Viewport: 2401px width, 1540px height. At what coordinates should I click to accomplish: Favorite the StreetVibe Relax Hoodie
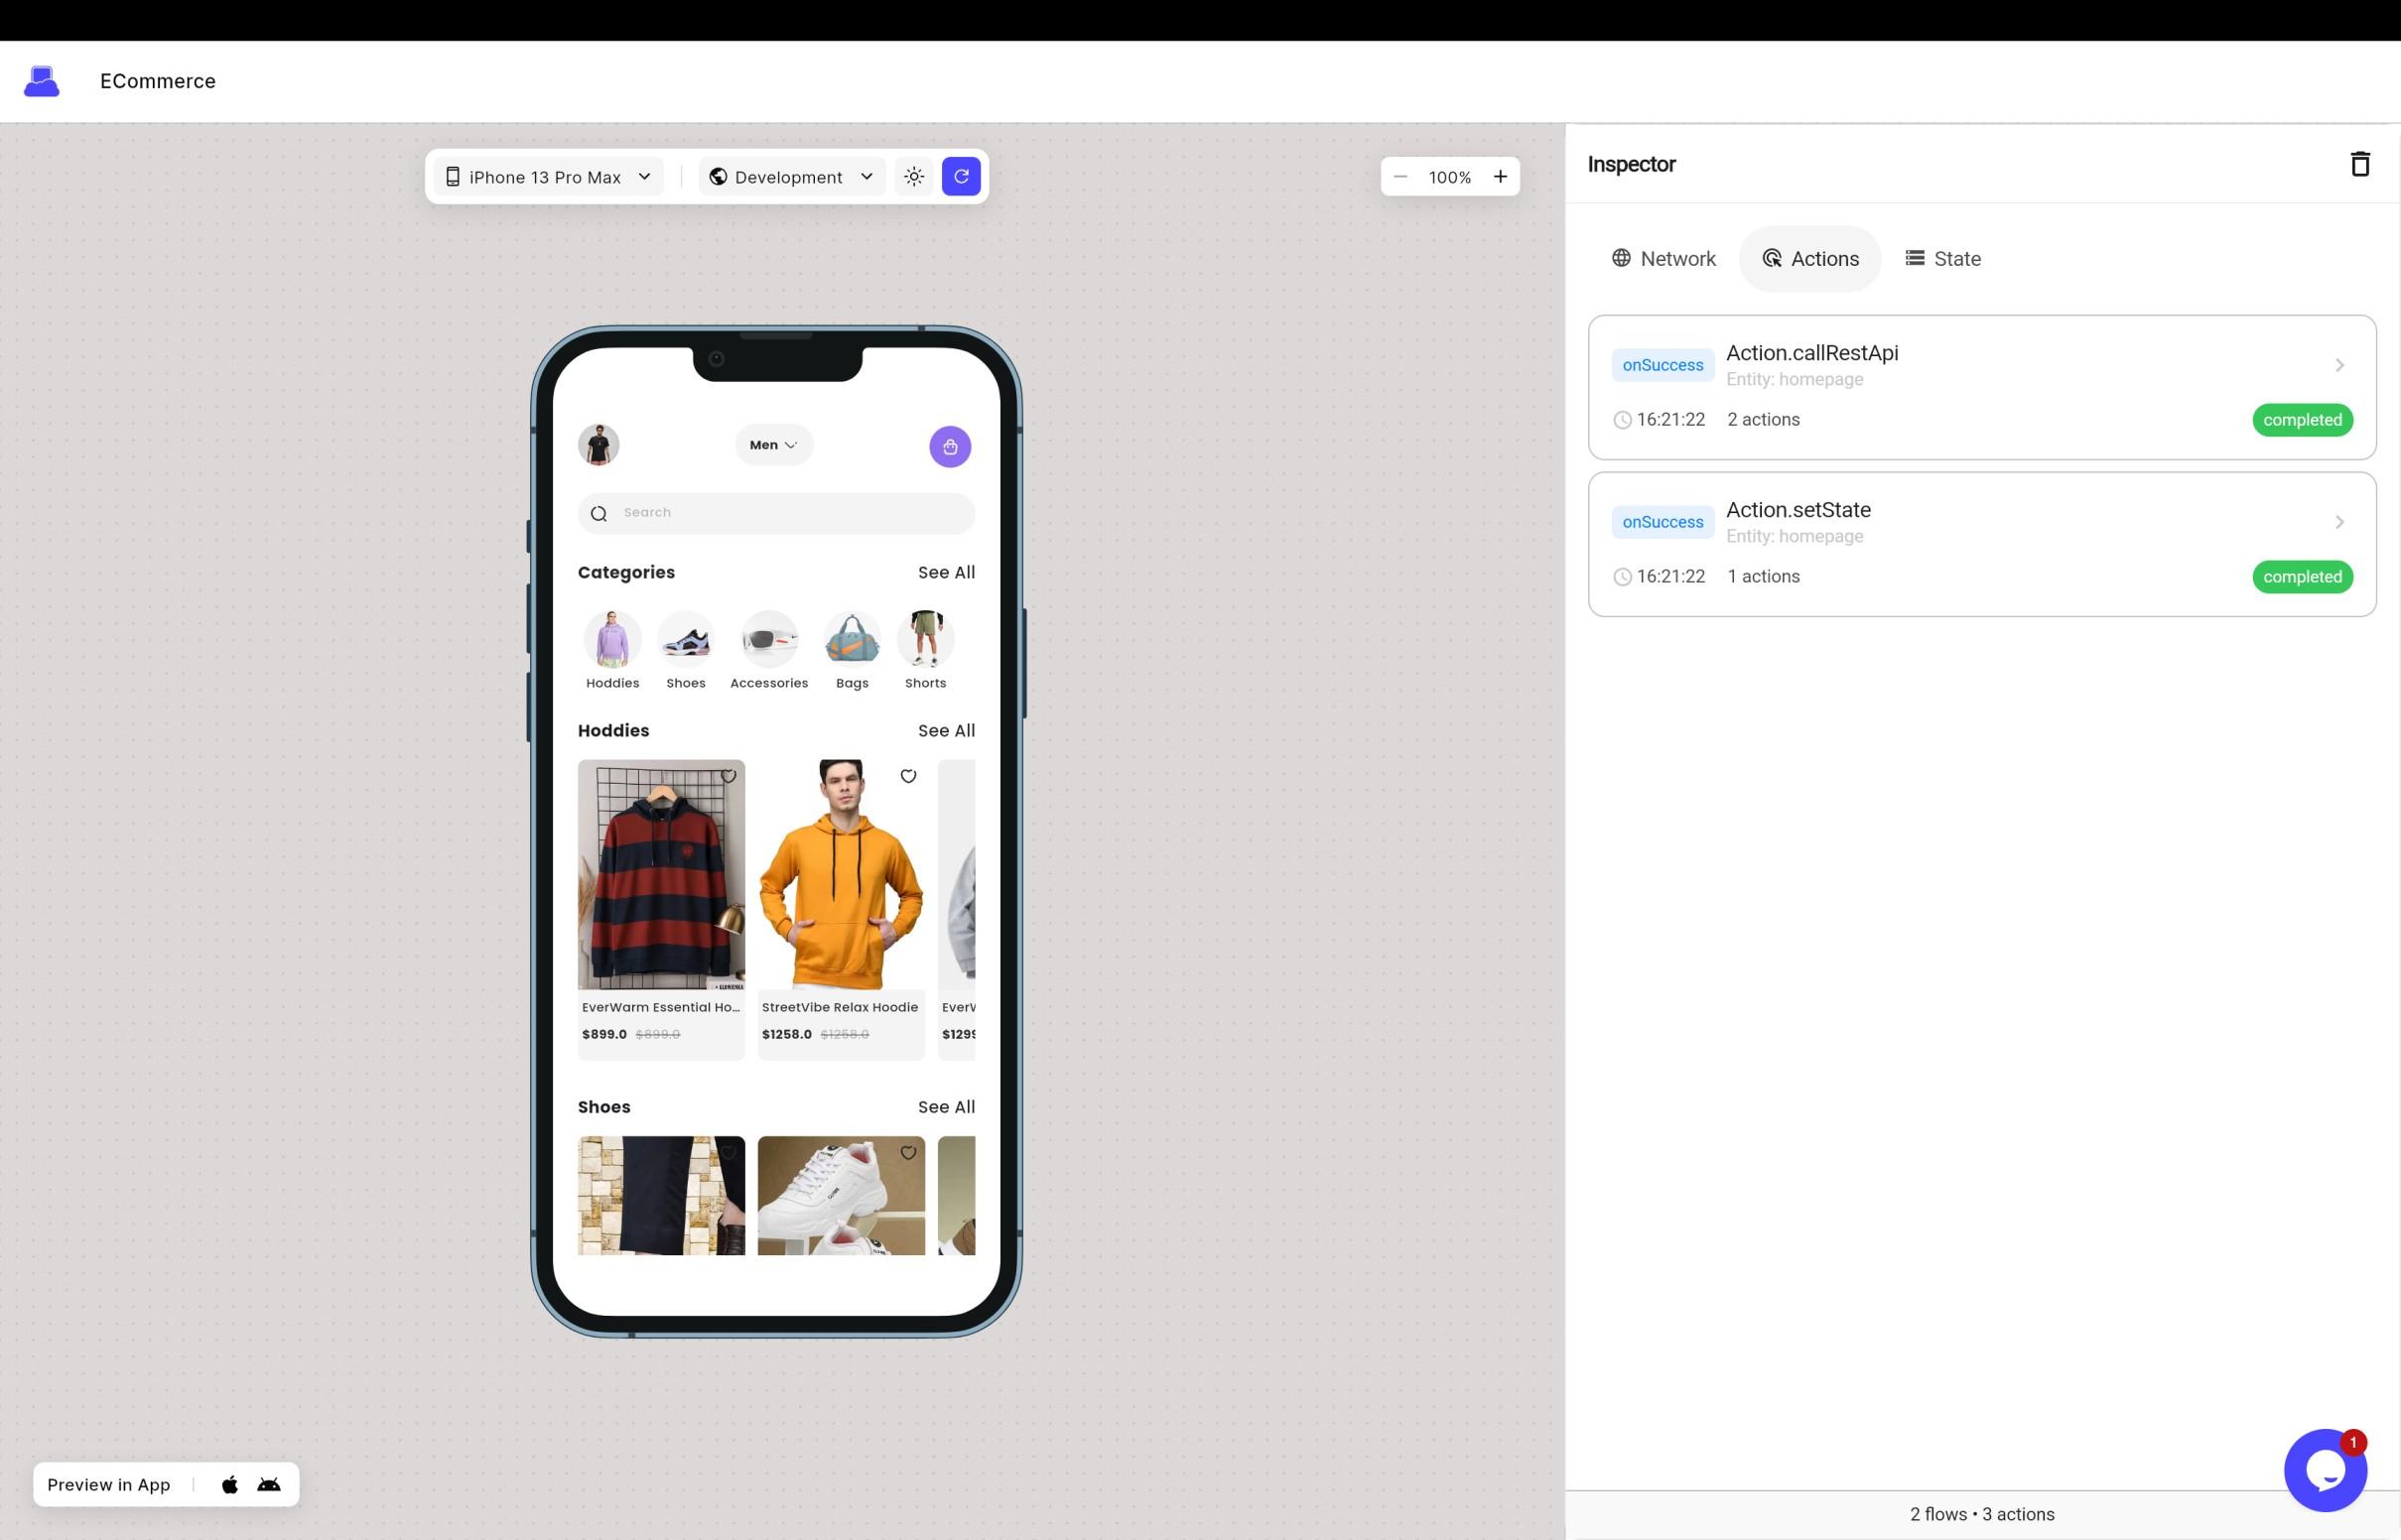tap(907, 776)
